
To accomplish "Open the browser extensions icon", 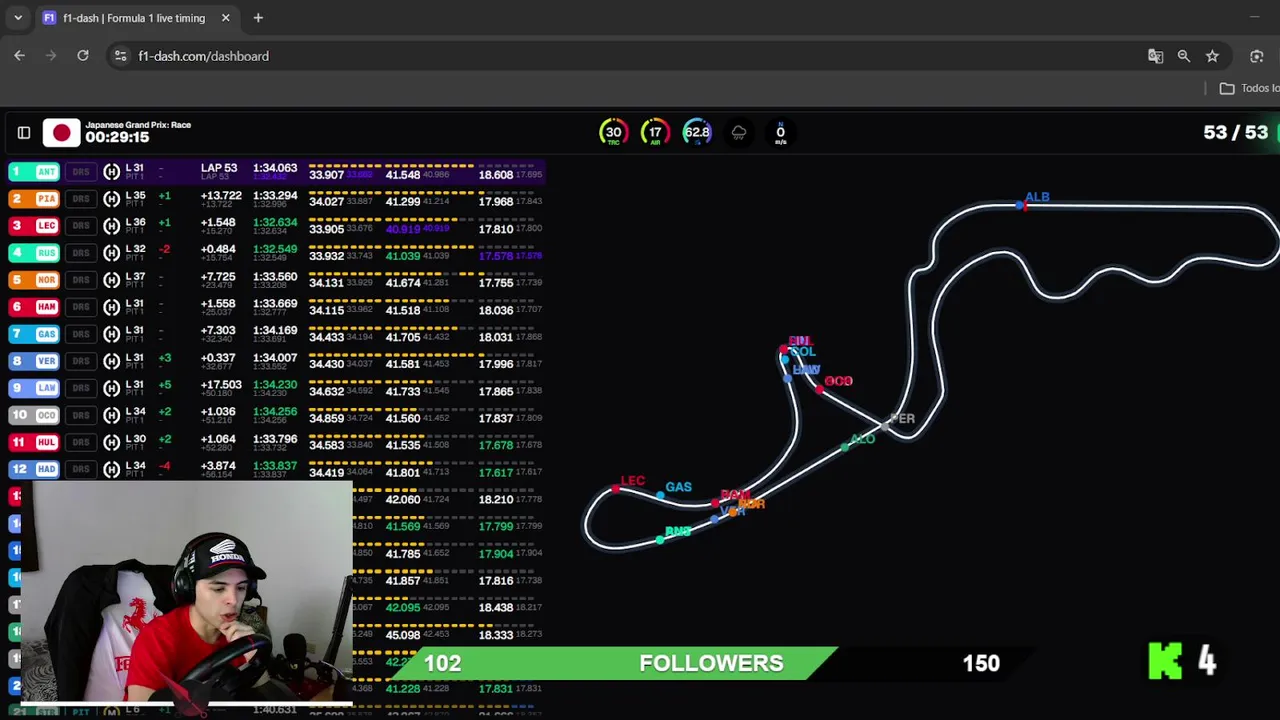I will point(1257,56).
